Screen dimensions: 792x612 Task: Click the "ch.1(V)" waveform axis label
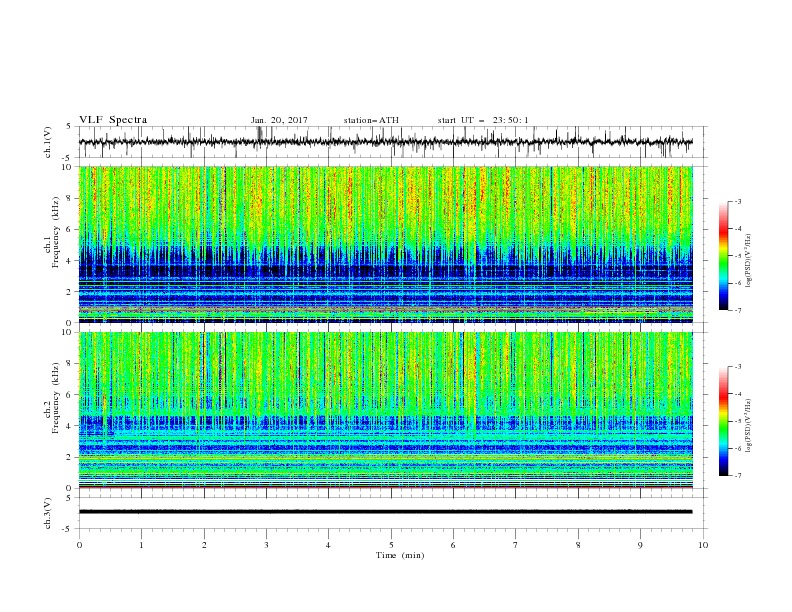tap(48, 142)
